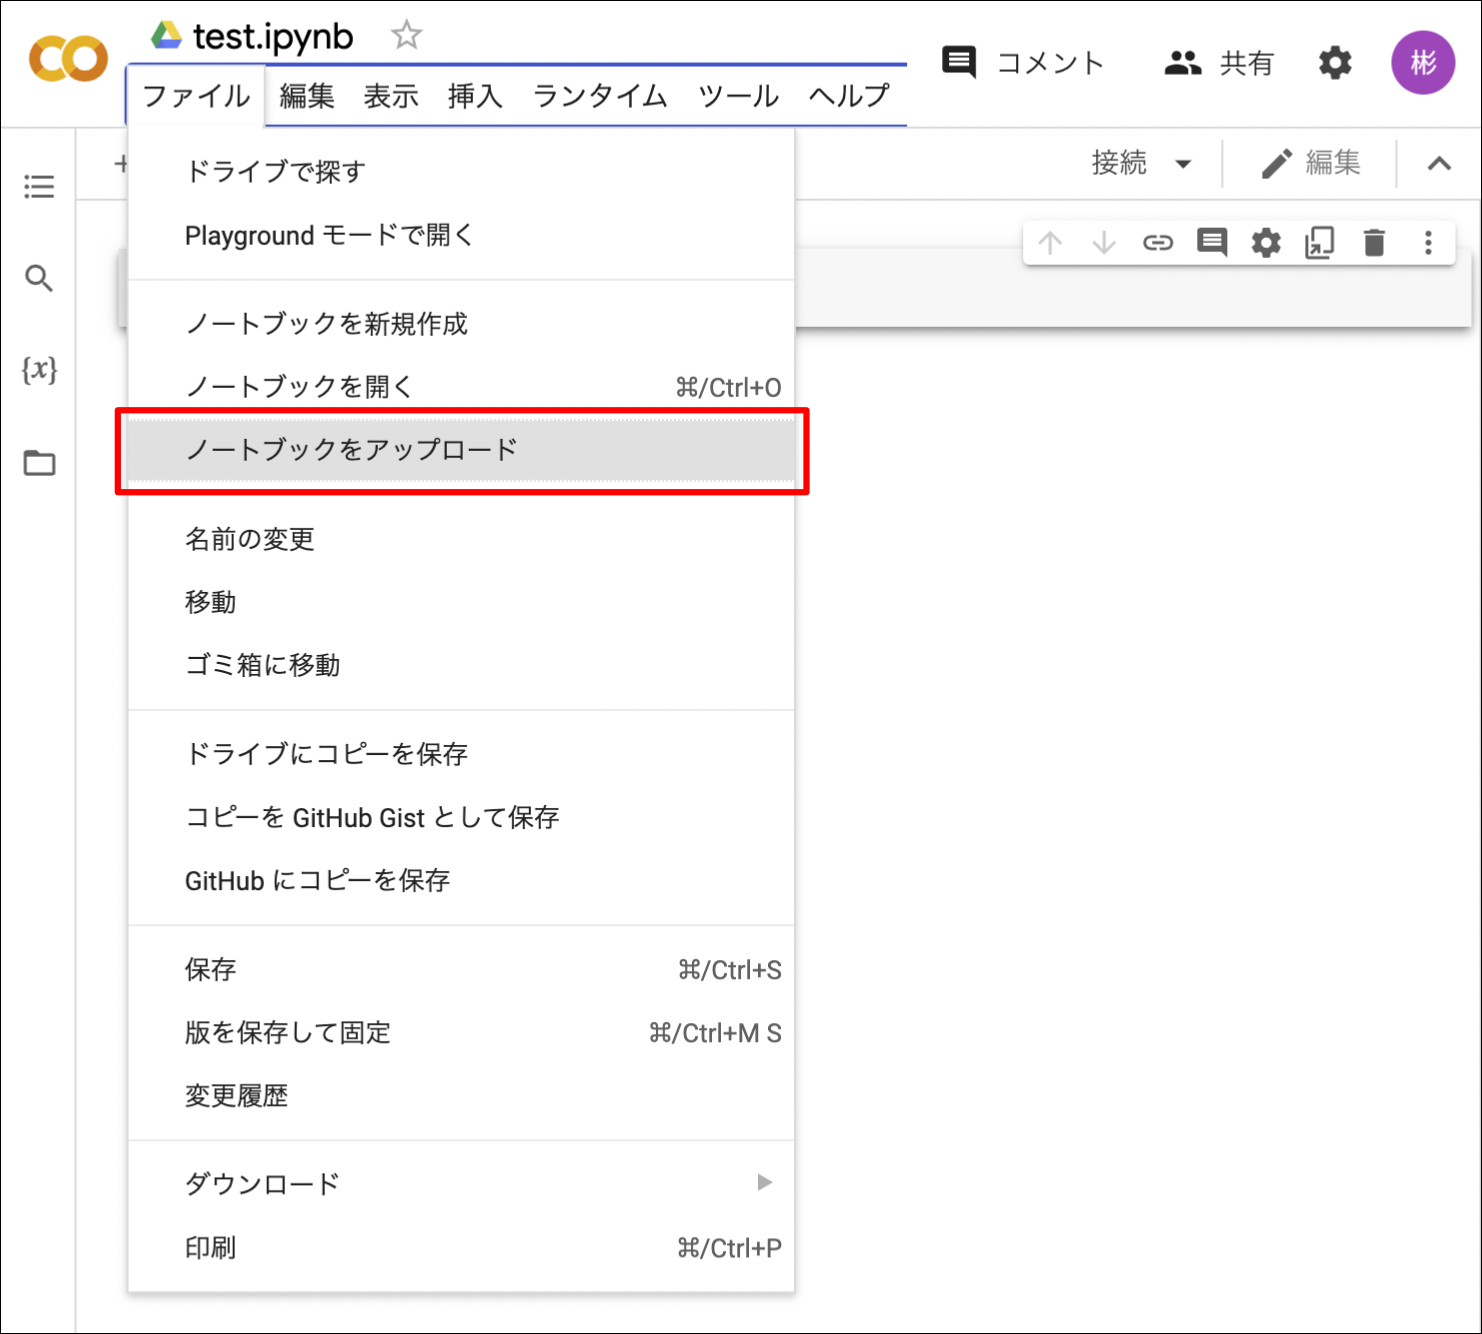Open the notebook search panel

(39, 278)
